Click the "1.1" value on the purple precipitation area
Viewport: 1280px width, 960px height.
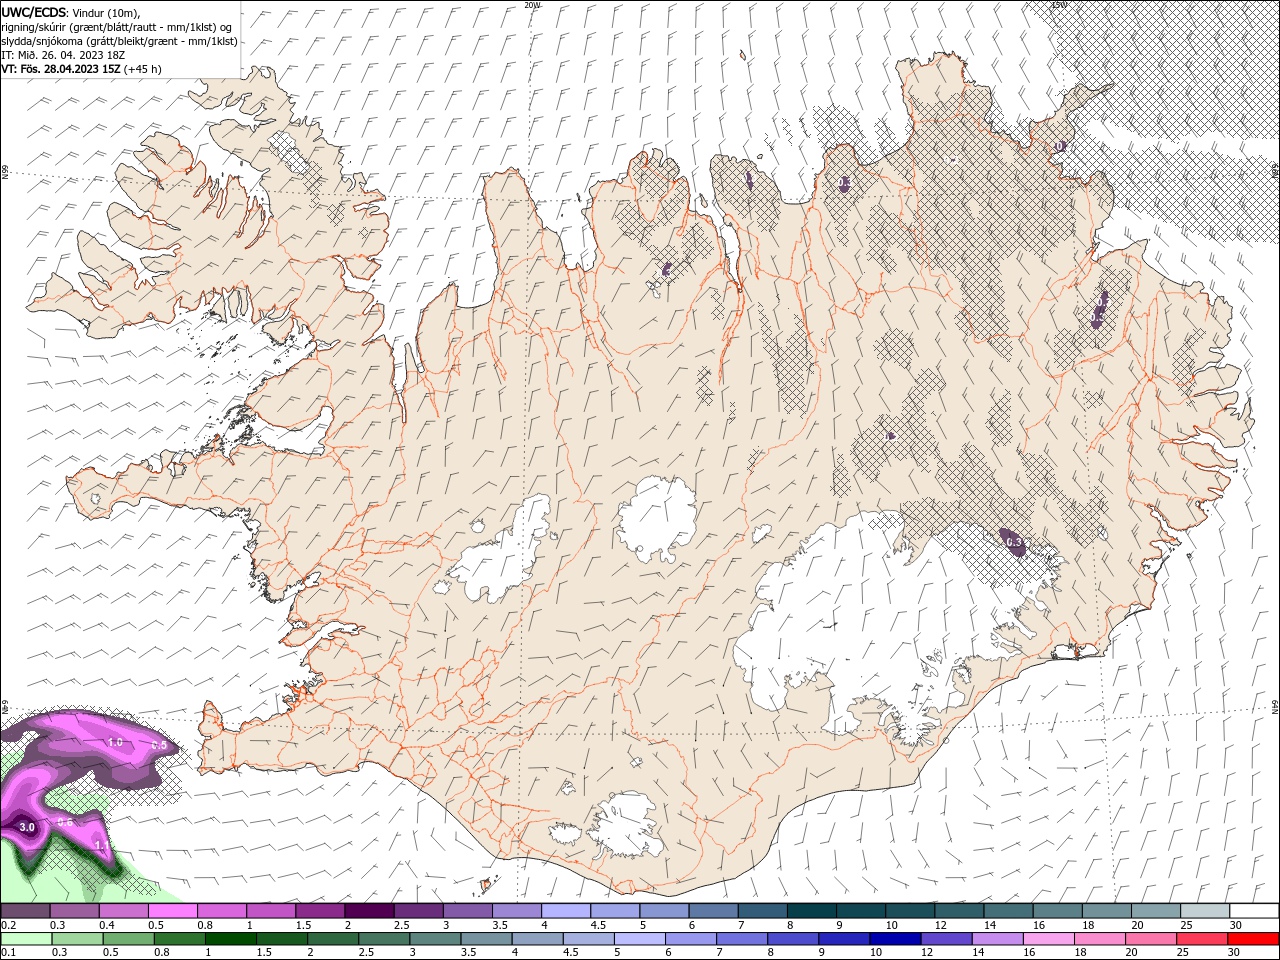pyautogui.click(x=101, y=845)
